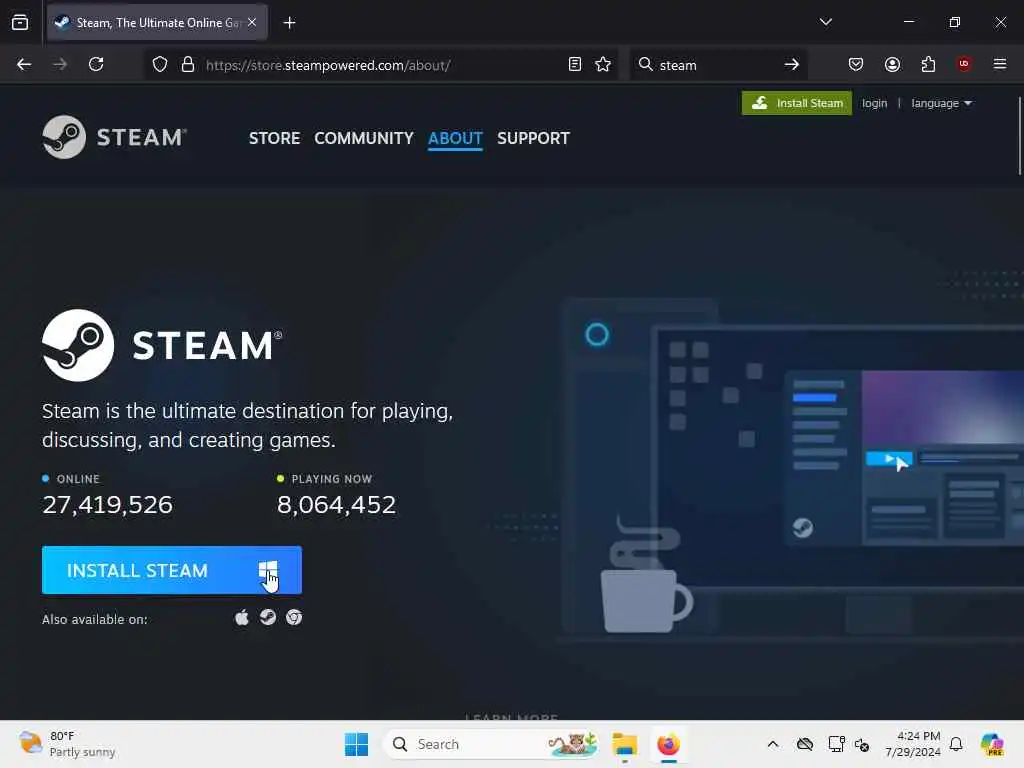
Task: Expand the list all tabs chevron
Action: [x=825, y=22]
